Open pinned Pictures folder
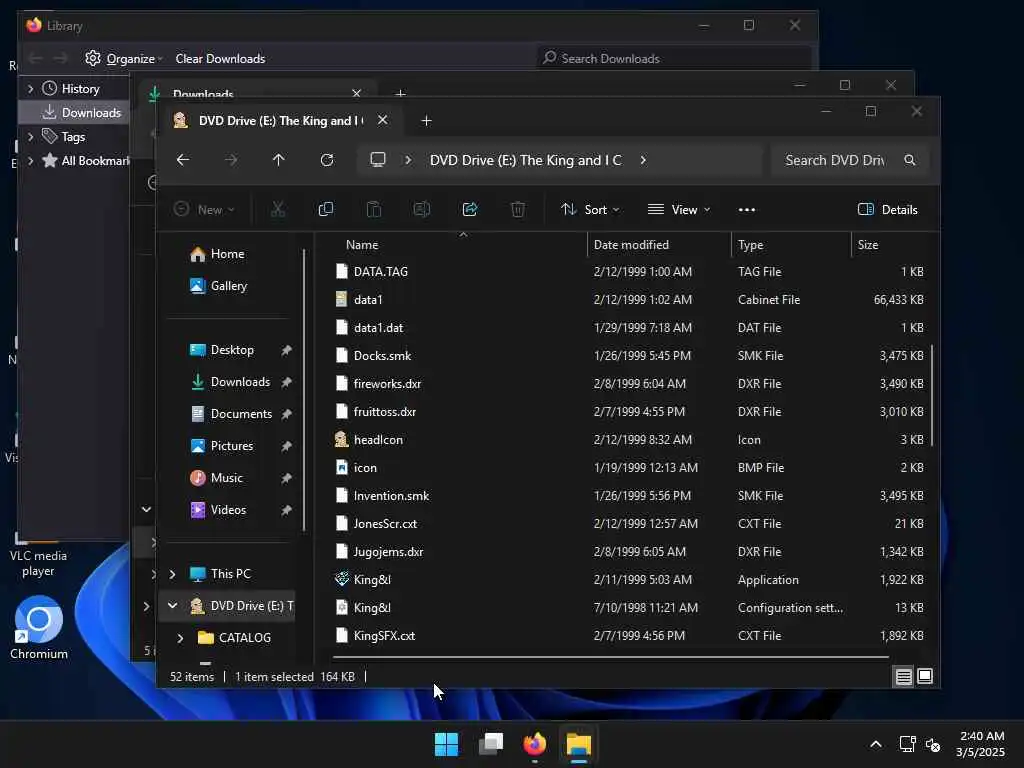 232,446
